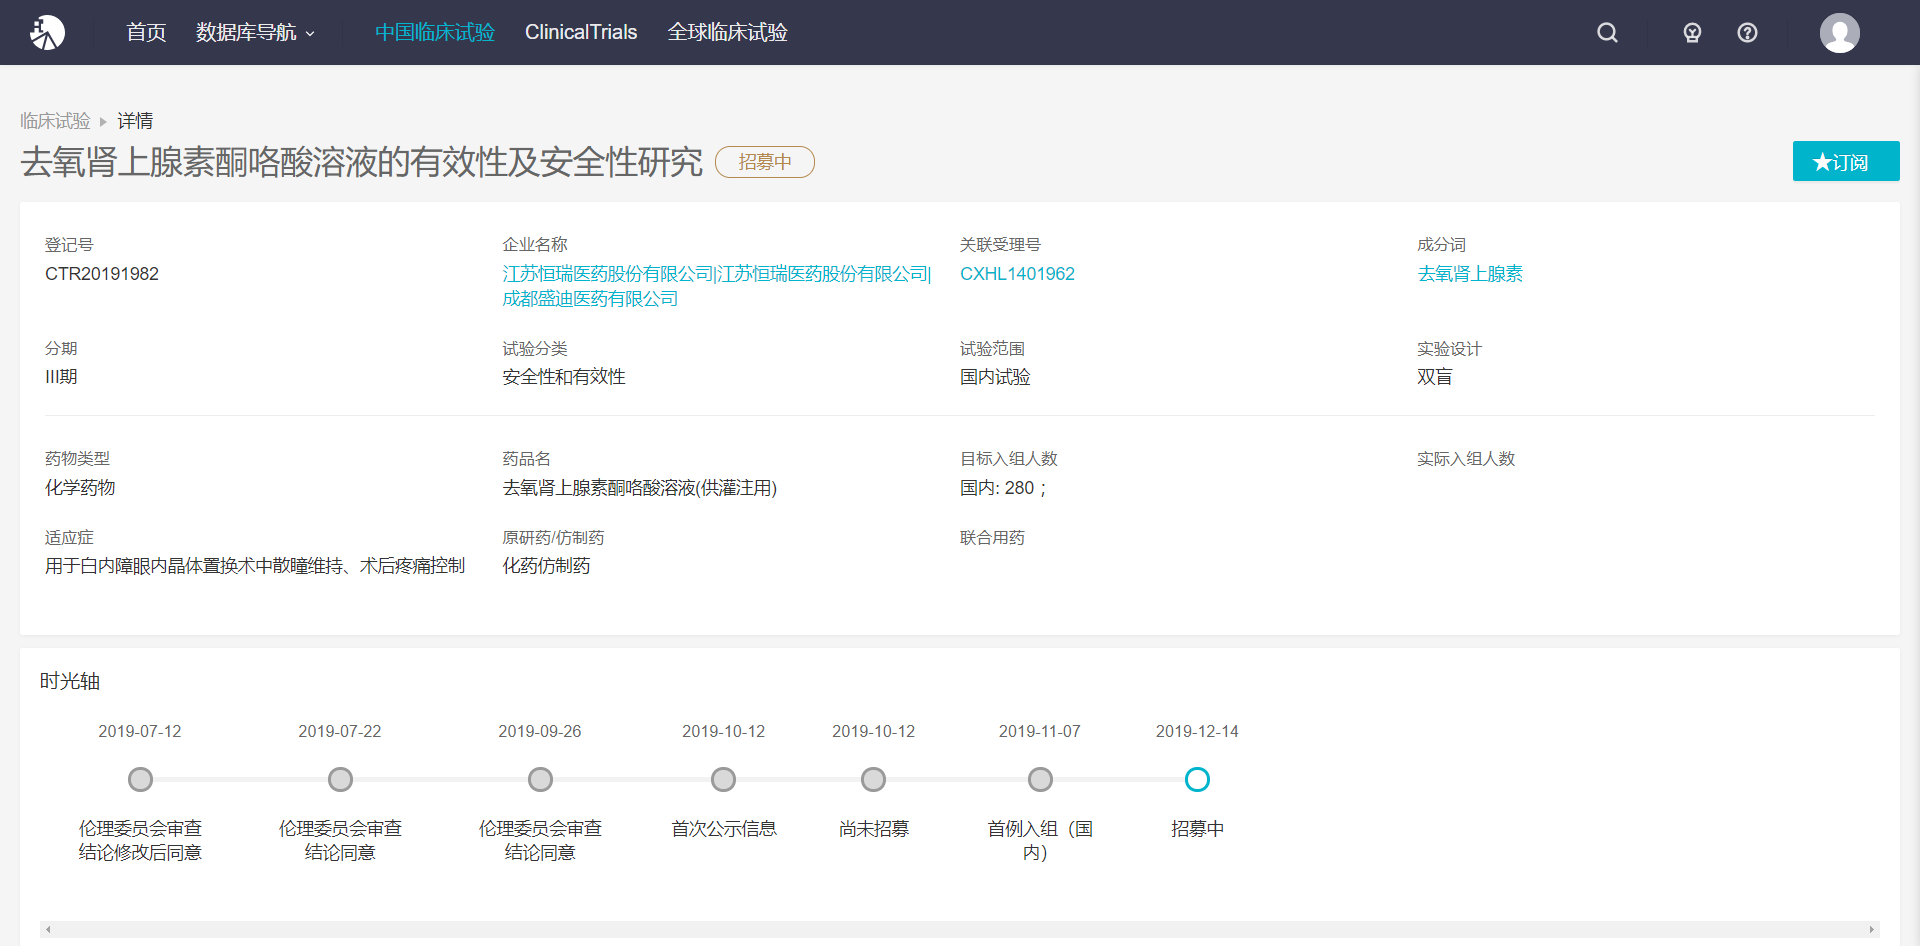Open the search magnifier icon

coord(1607,33)
